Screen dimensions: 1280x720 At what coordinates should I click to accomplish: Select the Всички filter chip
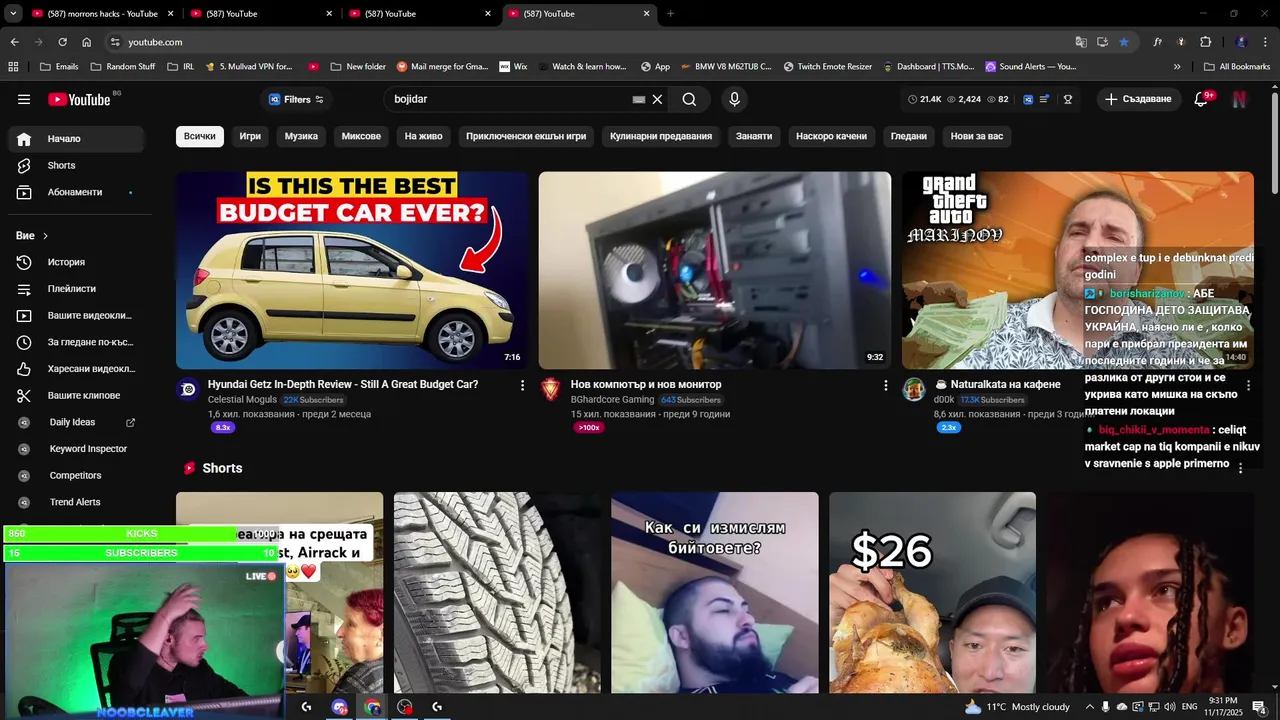pos(199,136)
